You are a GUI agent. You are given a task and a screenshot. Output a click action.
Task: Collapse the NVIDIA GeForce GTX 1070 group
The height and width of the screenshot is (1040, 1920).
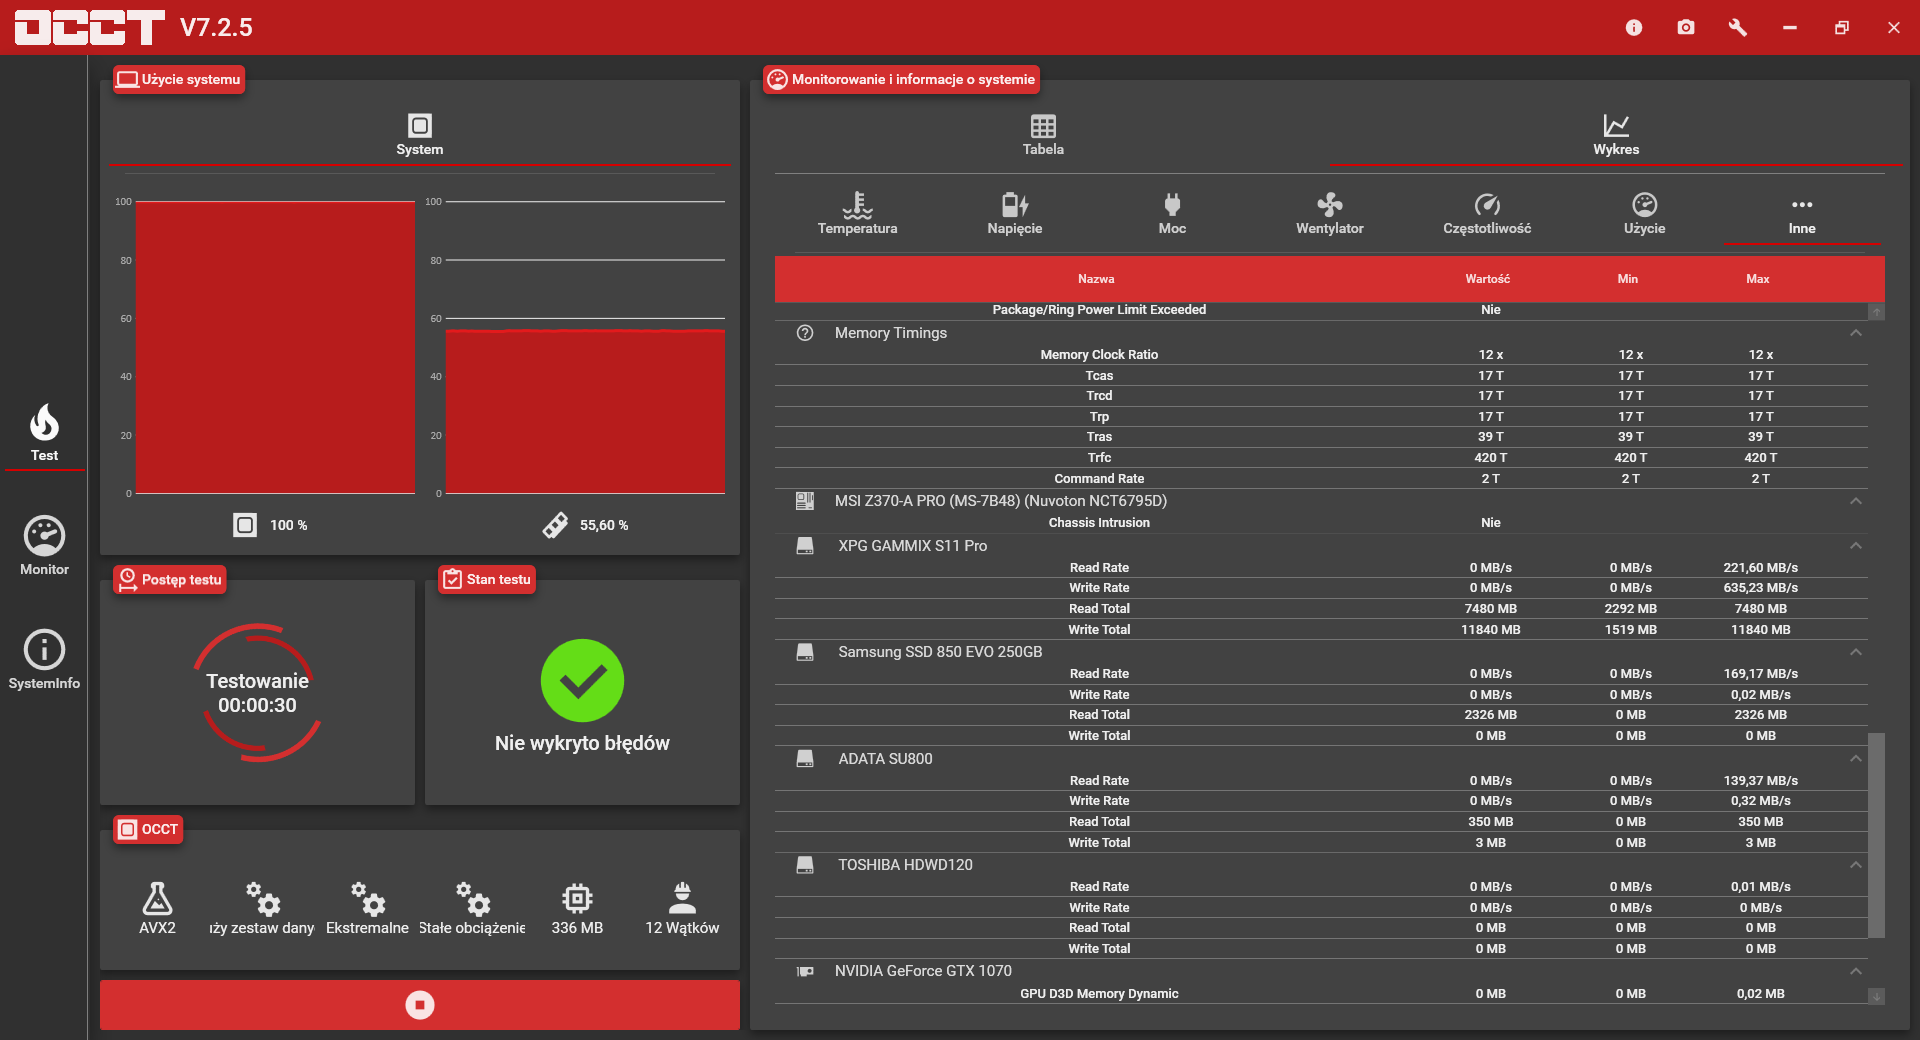click(x=1856, y=971)
